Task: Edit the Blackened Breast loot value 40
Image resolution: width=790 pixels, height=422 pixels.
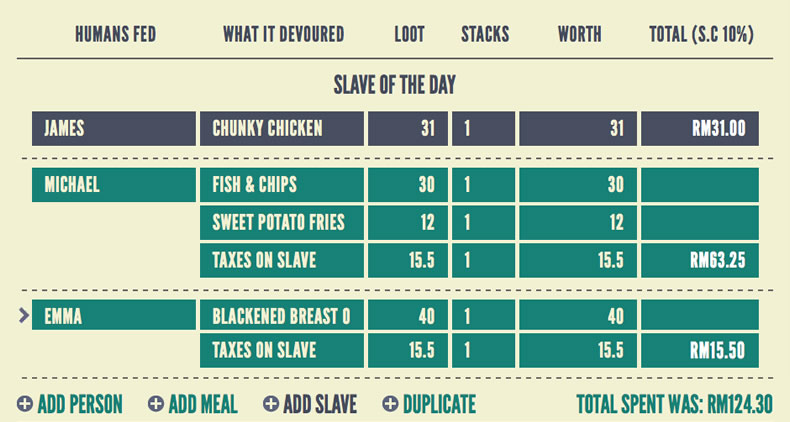Action: click(x=408, y=315)
